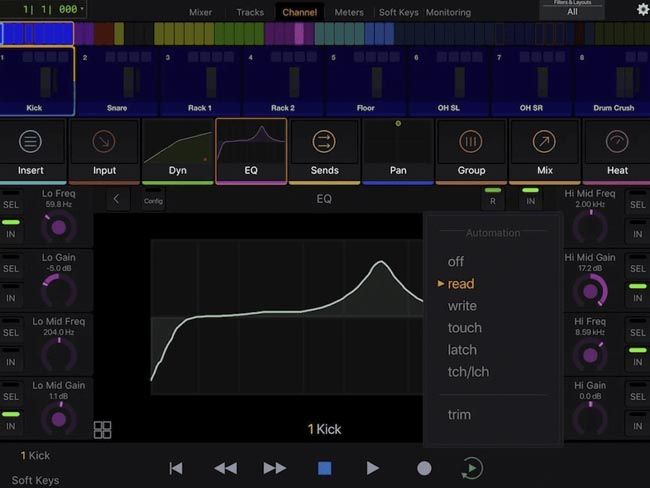Switch to the Monitoring tab
Screen dimensions: 650x488
[x=448, y=12]
